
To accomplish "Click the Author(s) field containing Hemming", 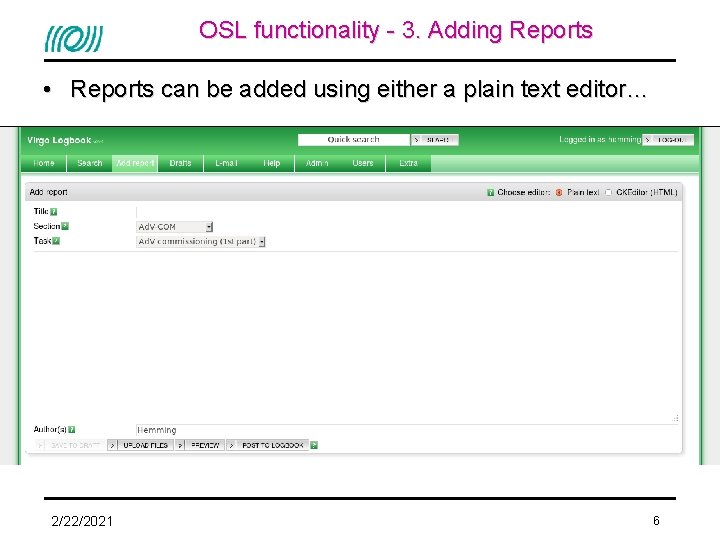I will tap(406, 430).
